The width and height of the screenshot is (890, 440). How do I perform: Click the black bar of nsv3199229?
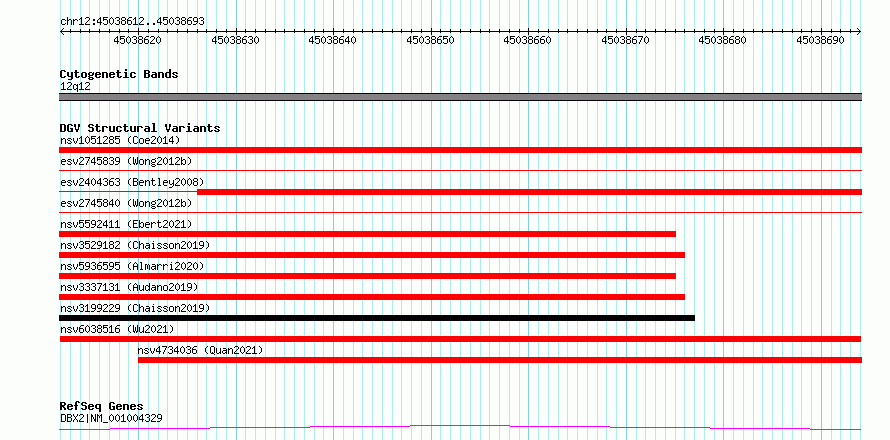pos(377,318)
